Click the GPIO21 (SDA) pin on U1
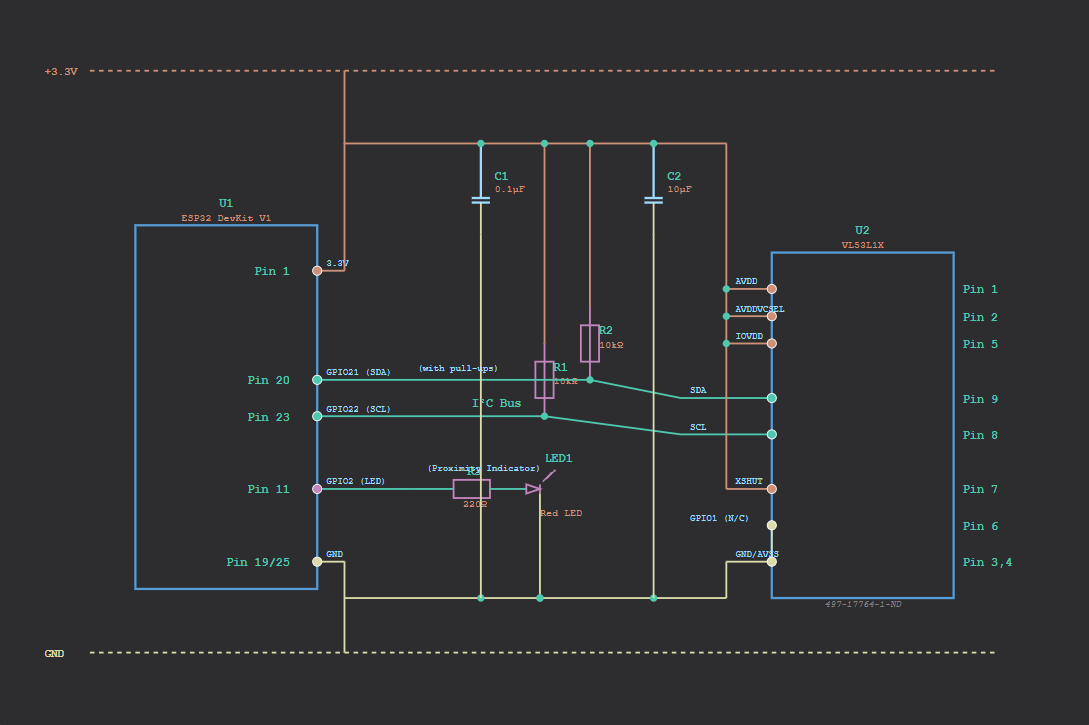This screenshot has width=1089, height=725. [x=317, y=380]
